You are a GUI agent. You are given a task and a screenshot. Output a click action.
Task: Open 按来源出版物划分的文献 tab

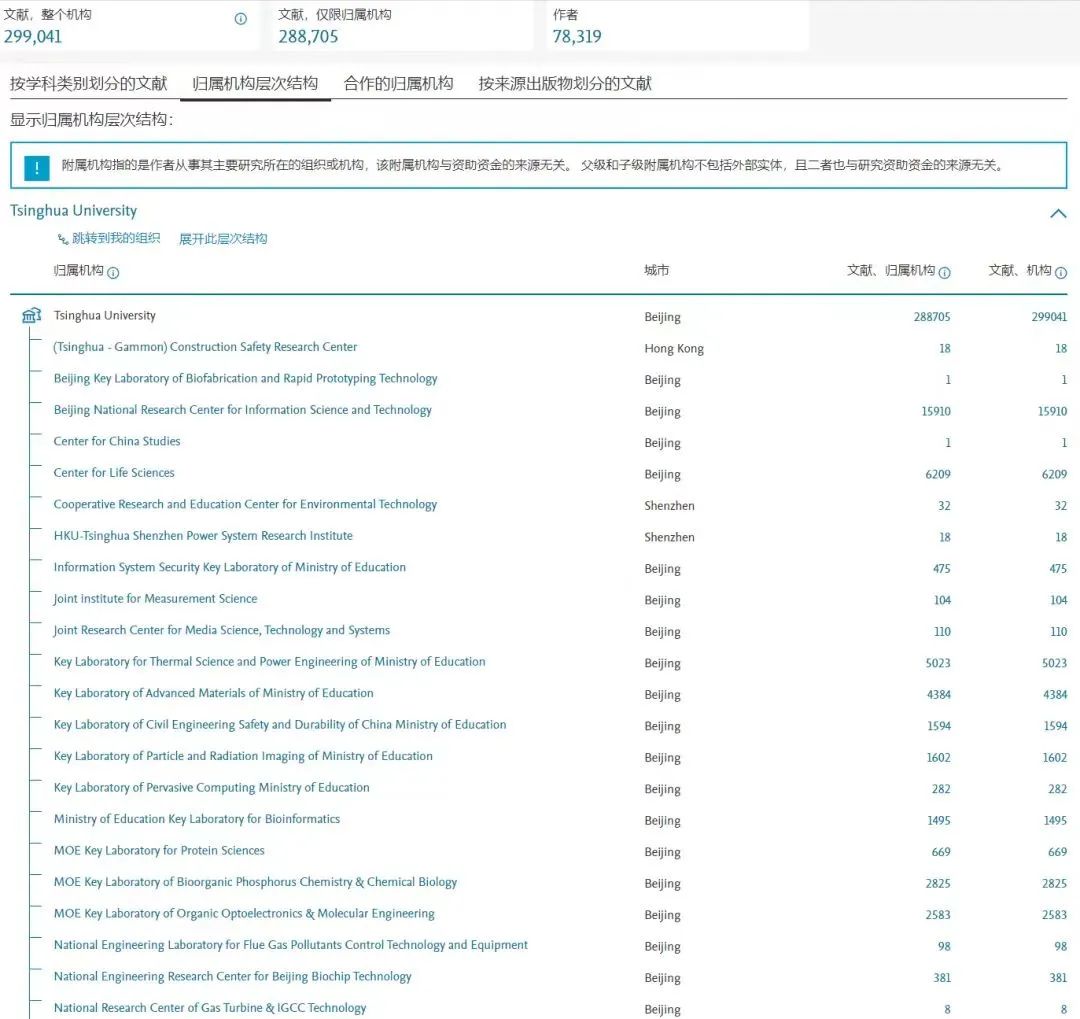coord(565,83)
